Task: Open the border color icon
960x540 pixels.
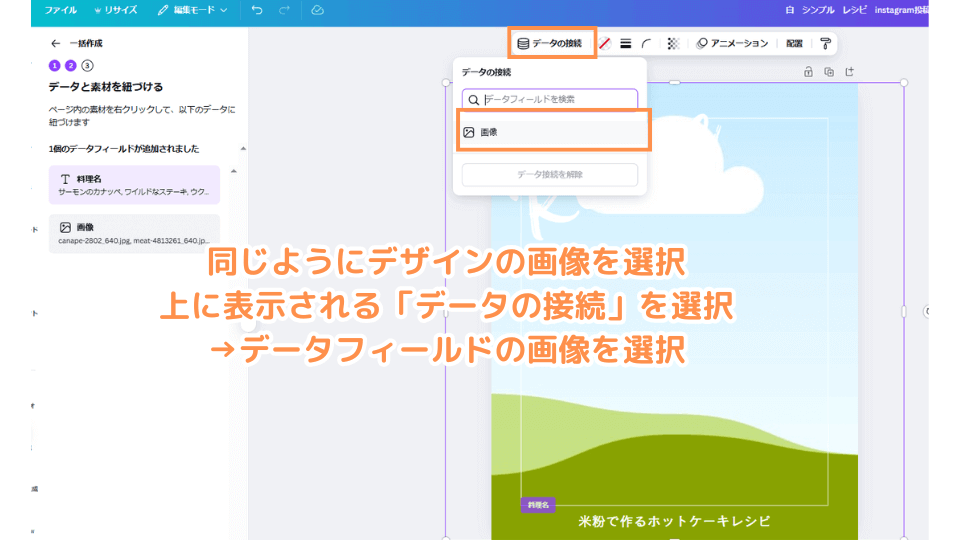Action: click(x=604, y=43)
